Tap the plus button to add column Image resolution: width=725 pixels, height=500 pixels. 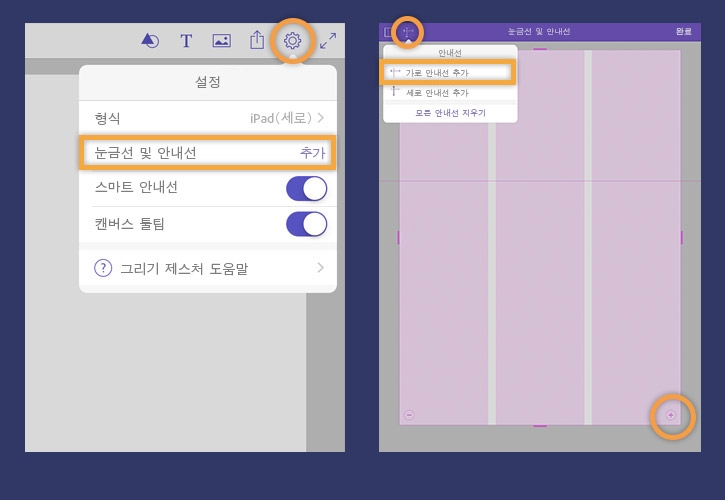[x=670, y=415]
